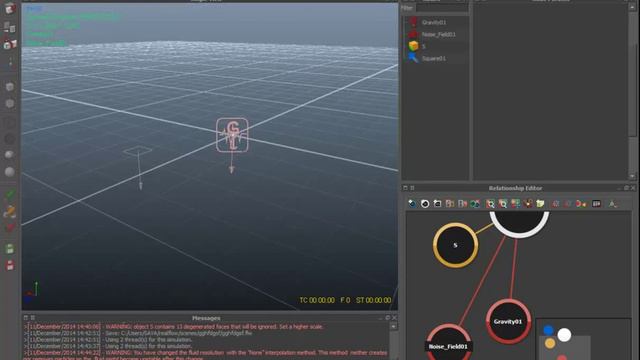Image resolution: width=640 pixels, height=360 pixels.
Task: Click the red cube with white box icon in left toolbar
Action: pos(10,44)
